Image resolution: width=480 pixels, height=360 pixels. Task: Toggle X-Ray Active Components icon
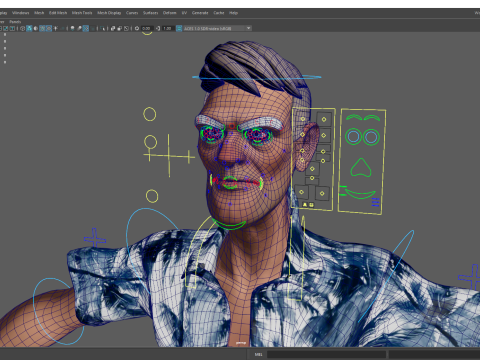click(x=120, y=28)
